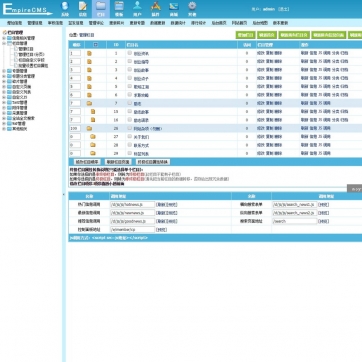The image size is (362, 362).
Task: Click the folder icon in row ID 28
Action: pyautogui.click(x=93, y=145)
